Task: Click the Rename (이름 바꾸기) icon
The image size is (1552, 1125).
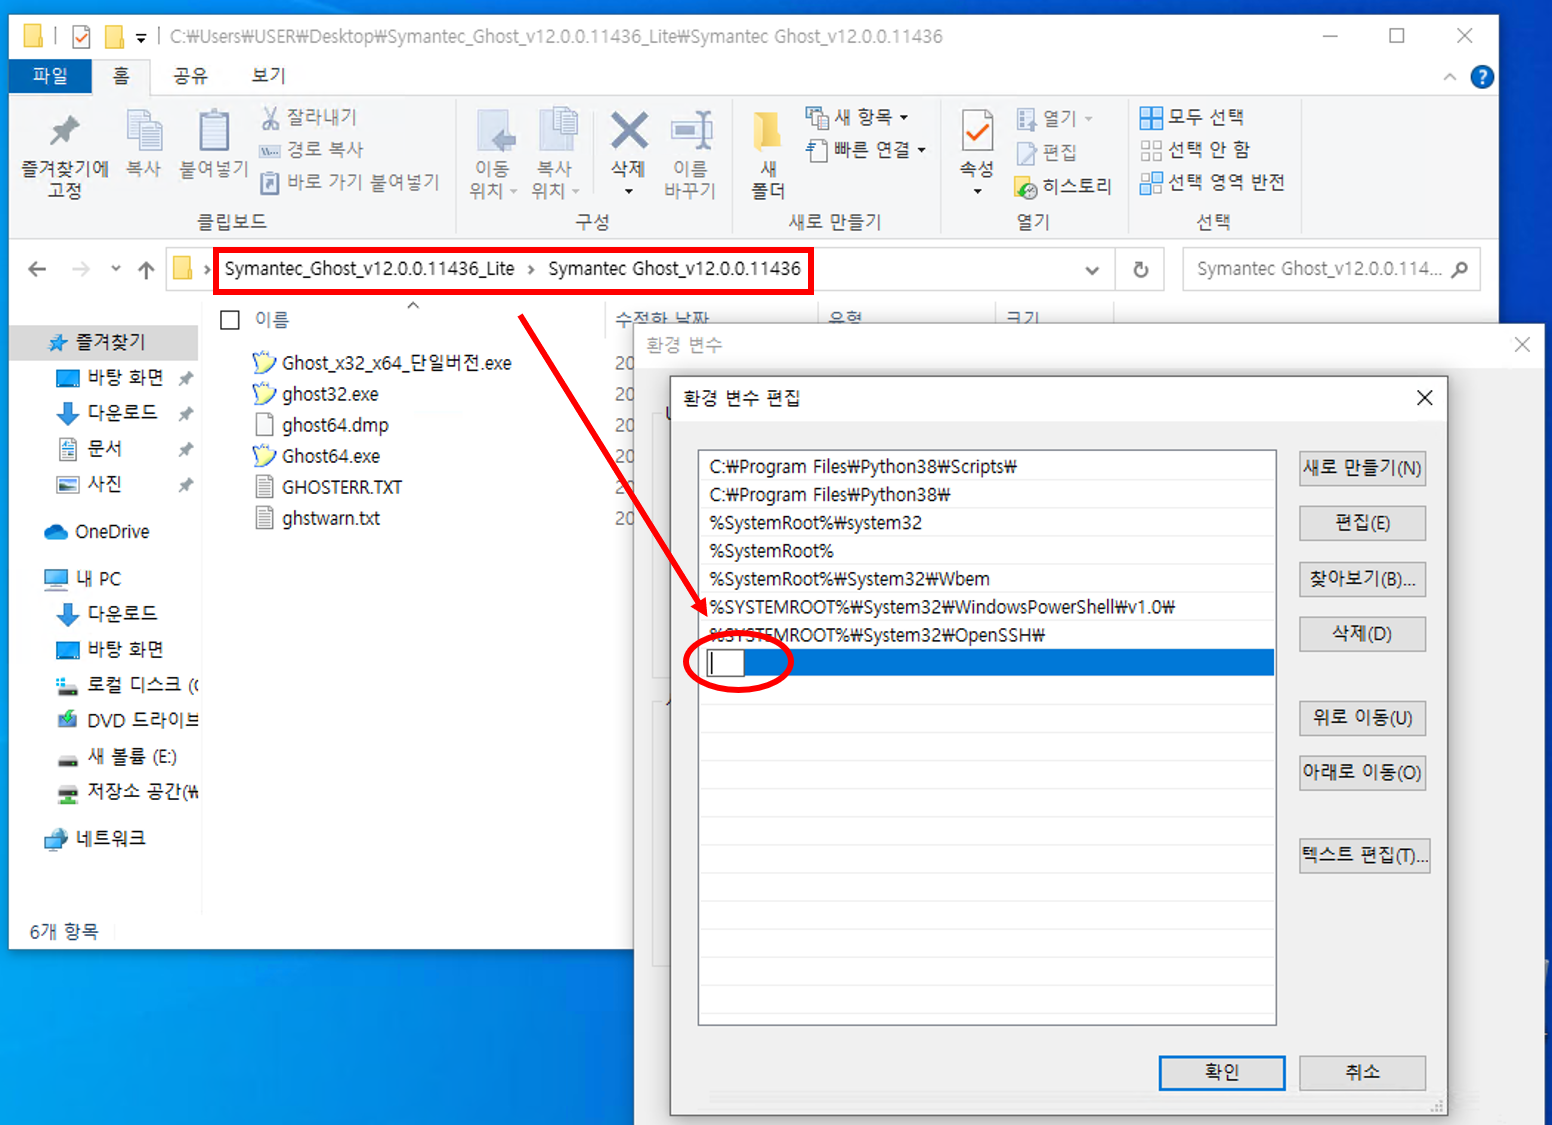Action: [x=691, y=131]
